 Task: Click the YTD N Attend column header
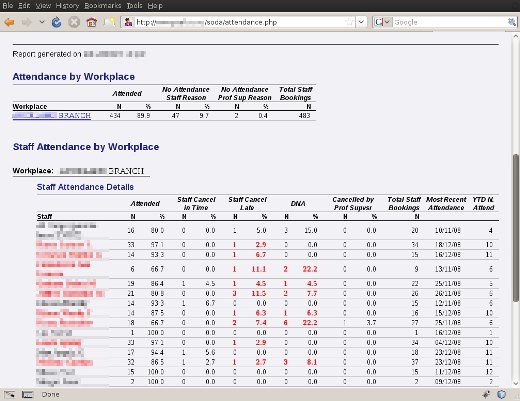pyautogui.click(x=483, y=204)
